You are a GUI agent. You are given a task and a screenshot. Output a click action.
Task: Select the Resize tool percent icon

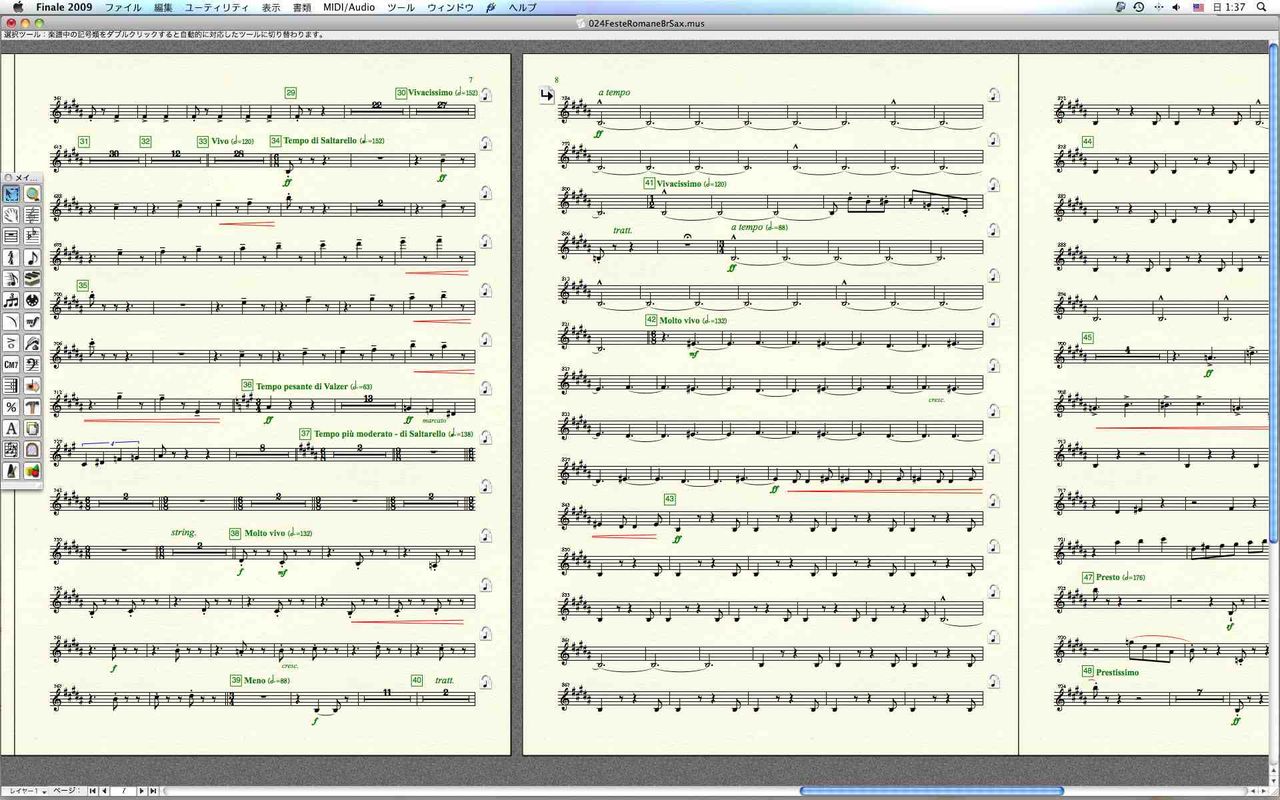click(12, 408)
